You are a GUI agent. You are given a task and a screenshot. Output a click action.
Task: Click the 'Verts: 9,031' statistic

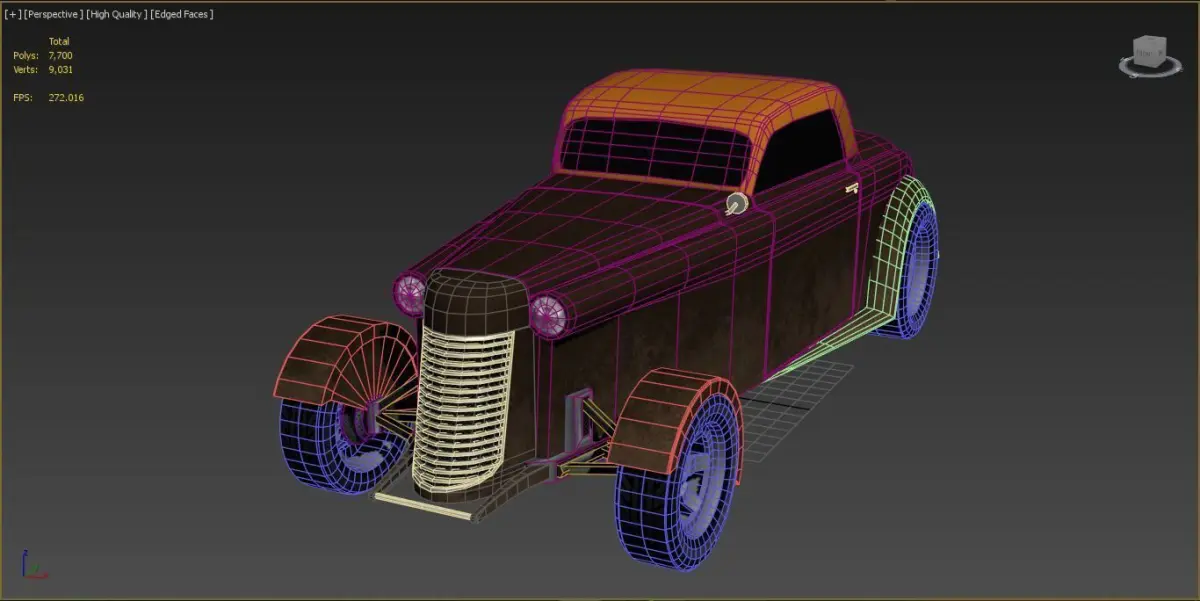click(x=43, y=69)
